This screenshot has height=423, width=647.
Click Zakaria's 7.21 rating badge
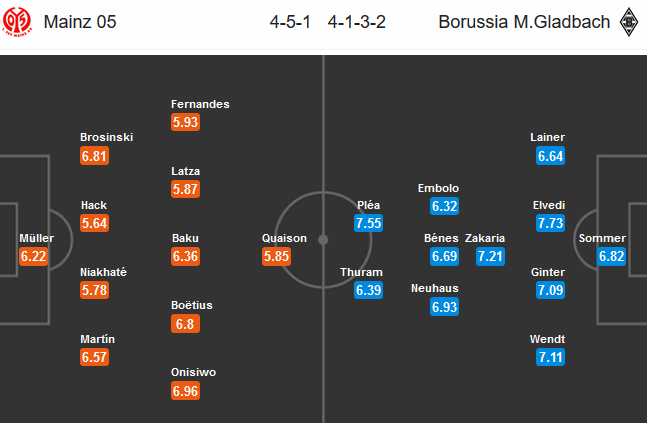490,256
